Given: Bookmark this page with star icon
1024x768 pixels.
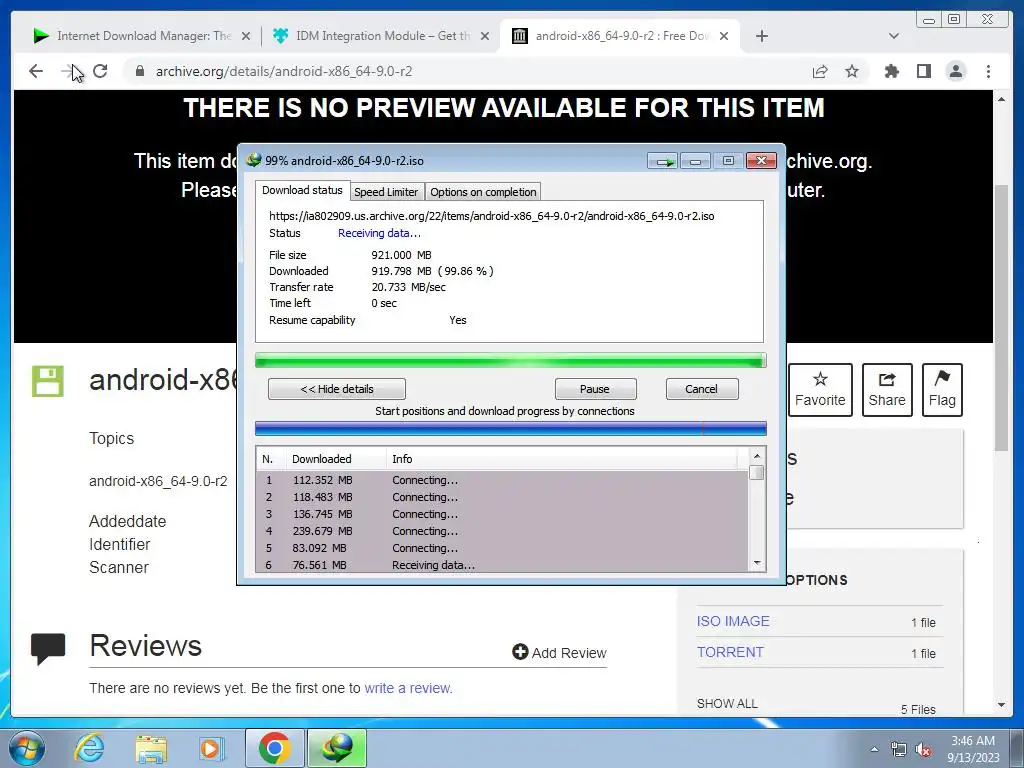Looking at the screenshot, I should (x=852, y=71).
